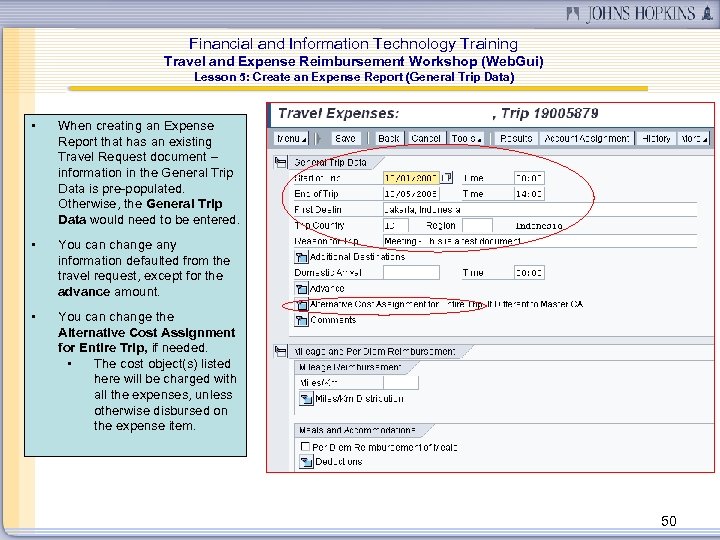Click the Back button
This screenshot has width=720, height=540.
[389, 138]
